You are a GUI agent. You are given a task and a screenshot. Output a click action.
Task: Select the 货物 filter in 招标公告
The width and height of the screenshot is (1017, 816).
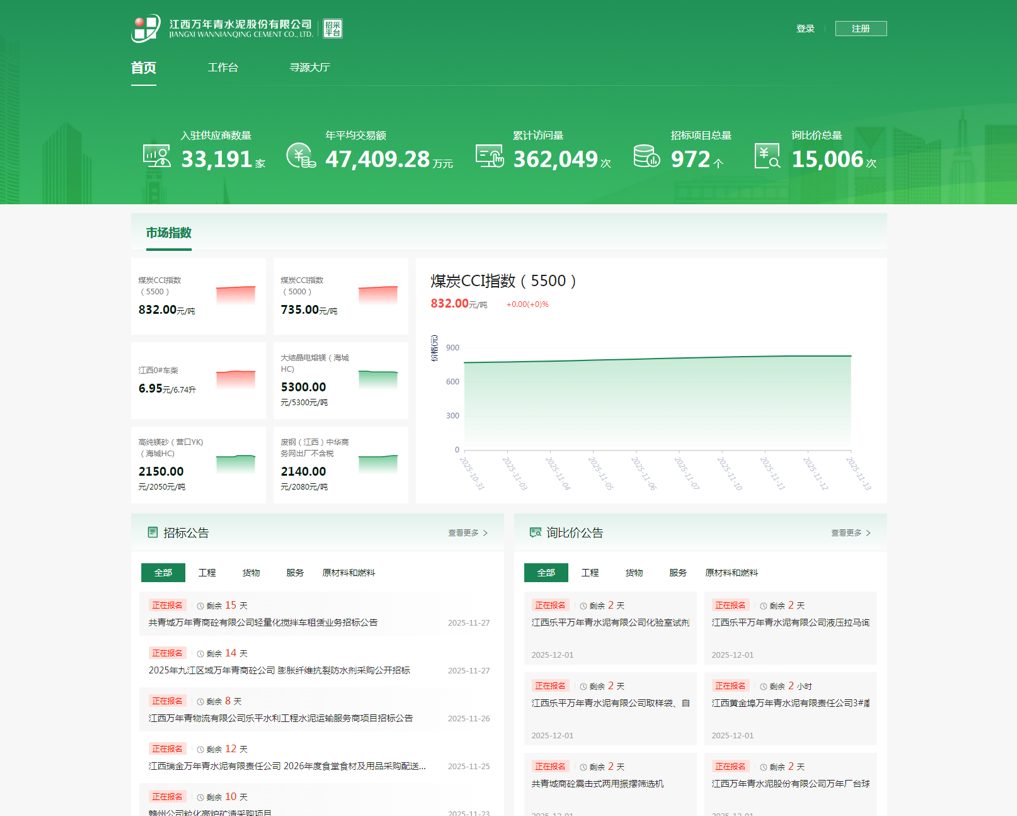(251, 573)
